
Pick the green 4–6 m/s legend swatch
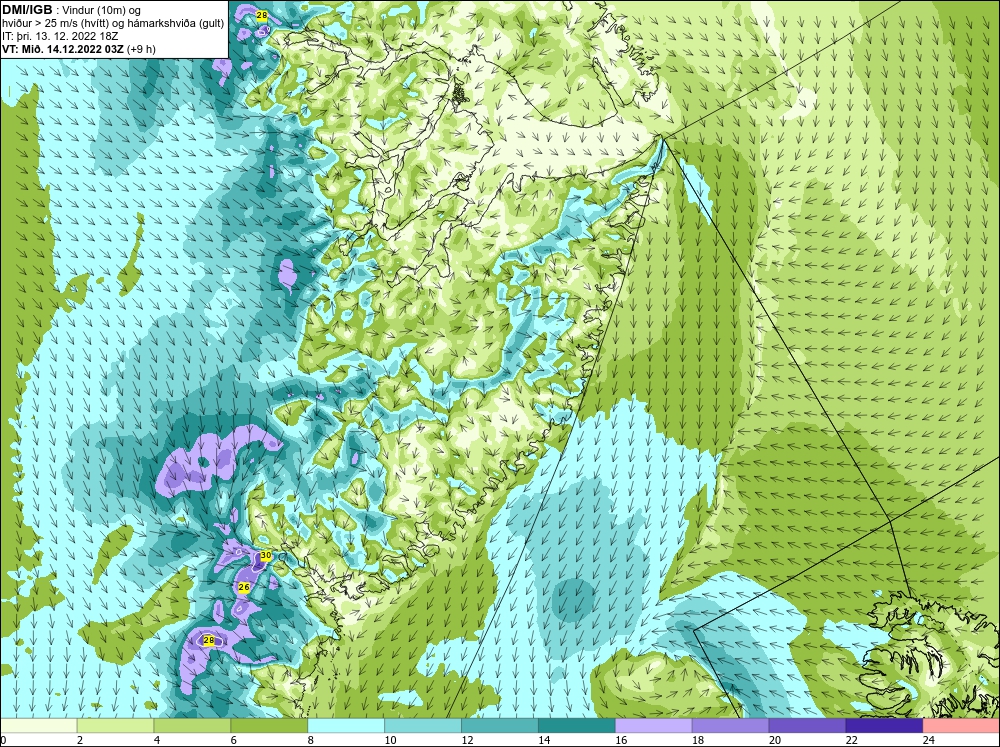pos(192,725)
